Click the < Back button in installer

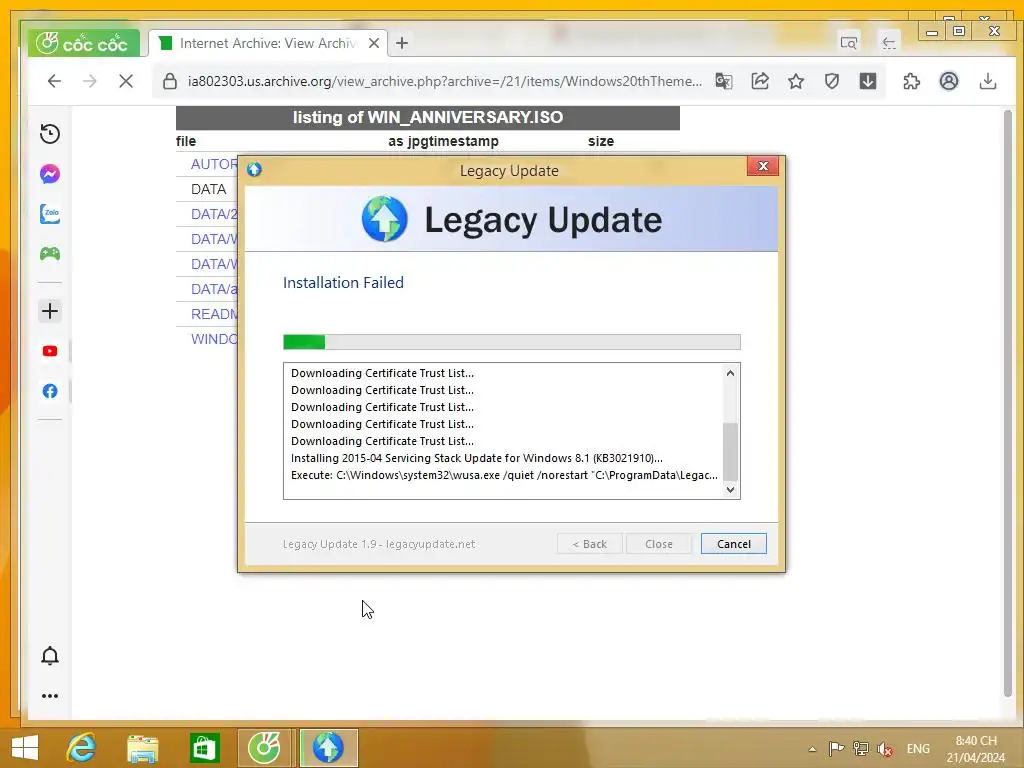coord(590,543)
